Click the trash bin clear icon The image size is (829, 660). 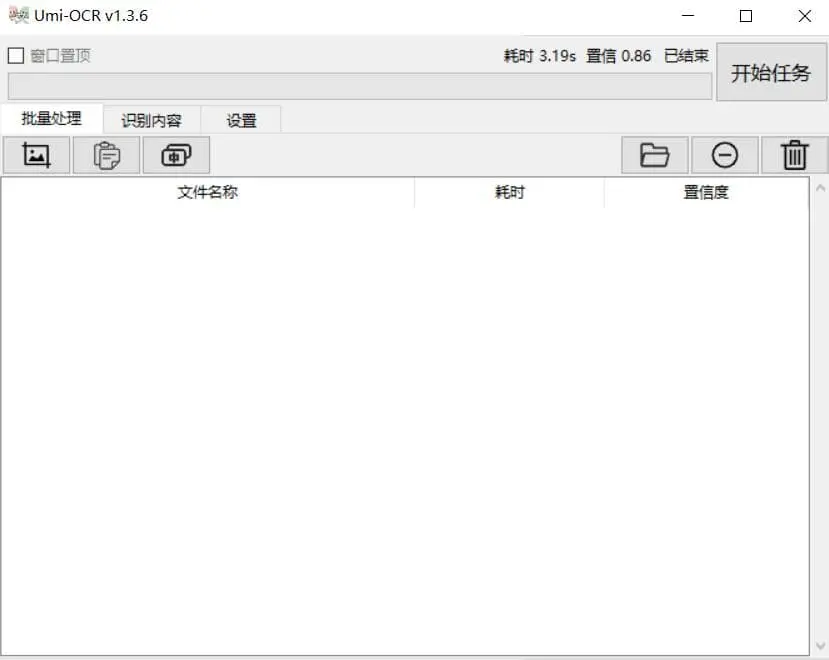pyautogui.click(x=794, y=155)
